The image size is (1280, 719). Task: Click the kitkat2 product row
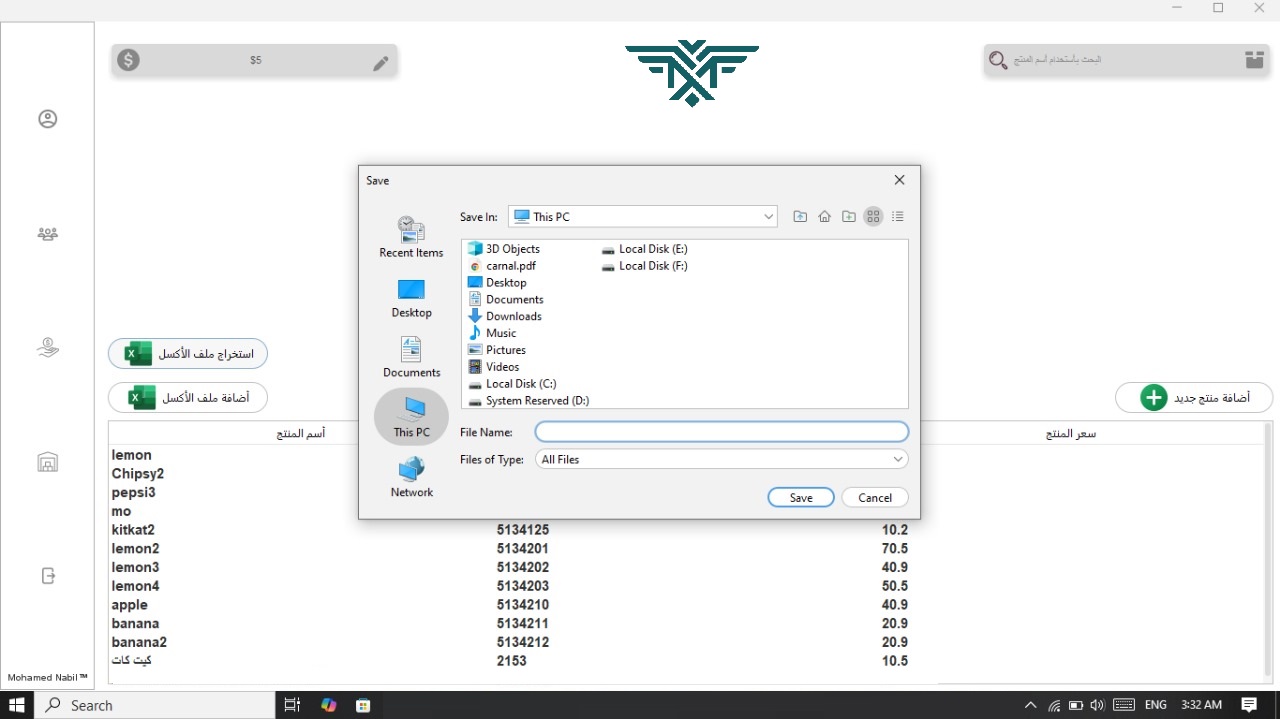685,530
